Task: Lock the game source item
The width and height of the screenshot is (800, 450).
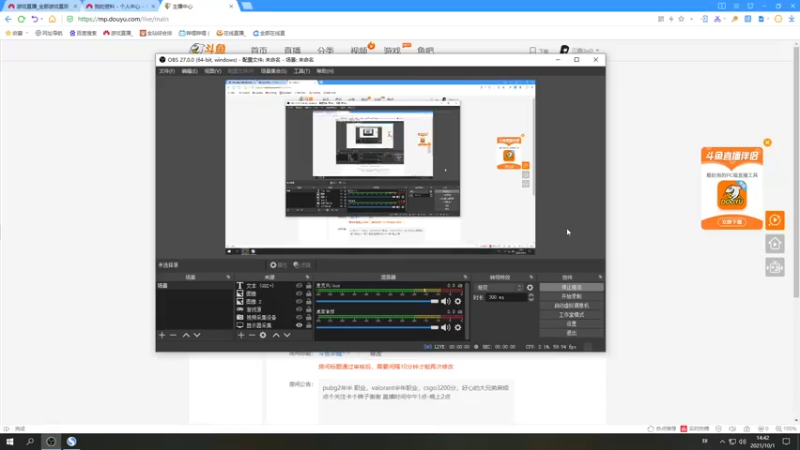Action: 309,309
